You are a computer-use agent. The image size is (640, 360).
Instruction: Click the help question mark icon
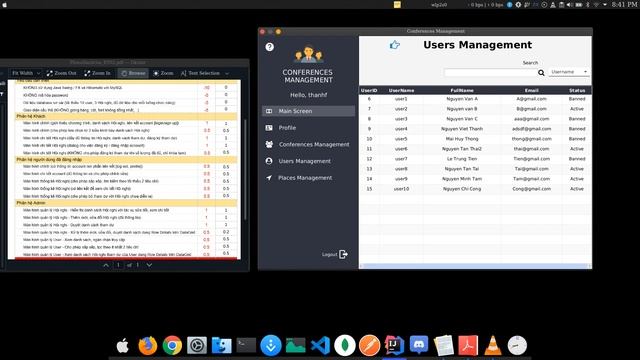(269, 47)
